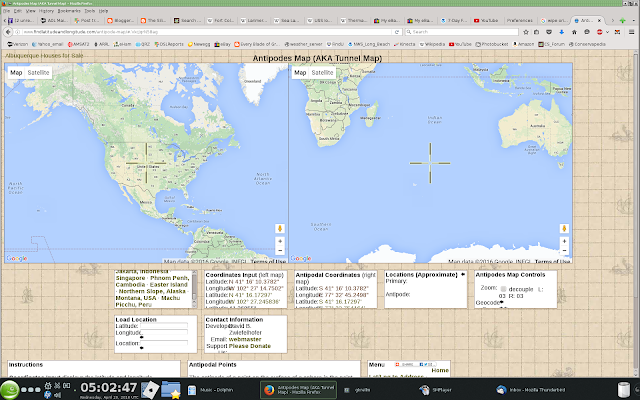
Task: Open the Bookmarks menu
Action: coord(69,11)
